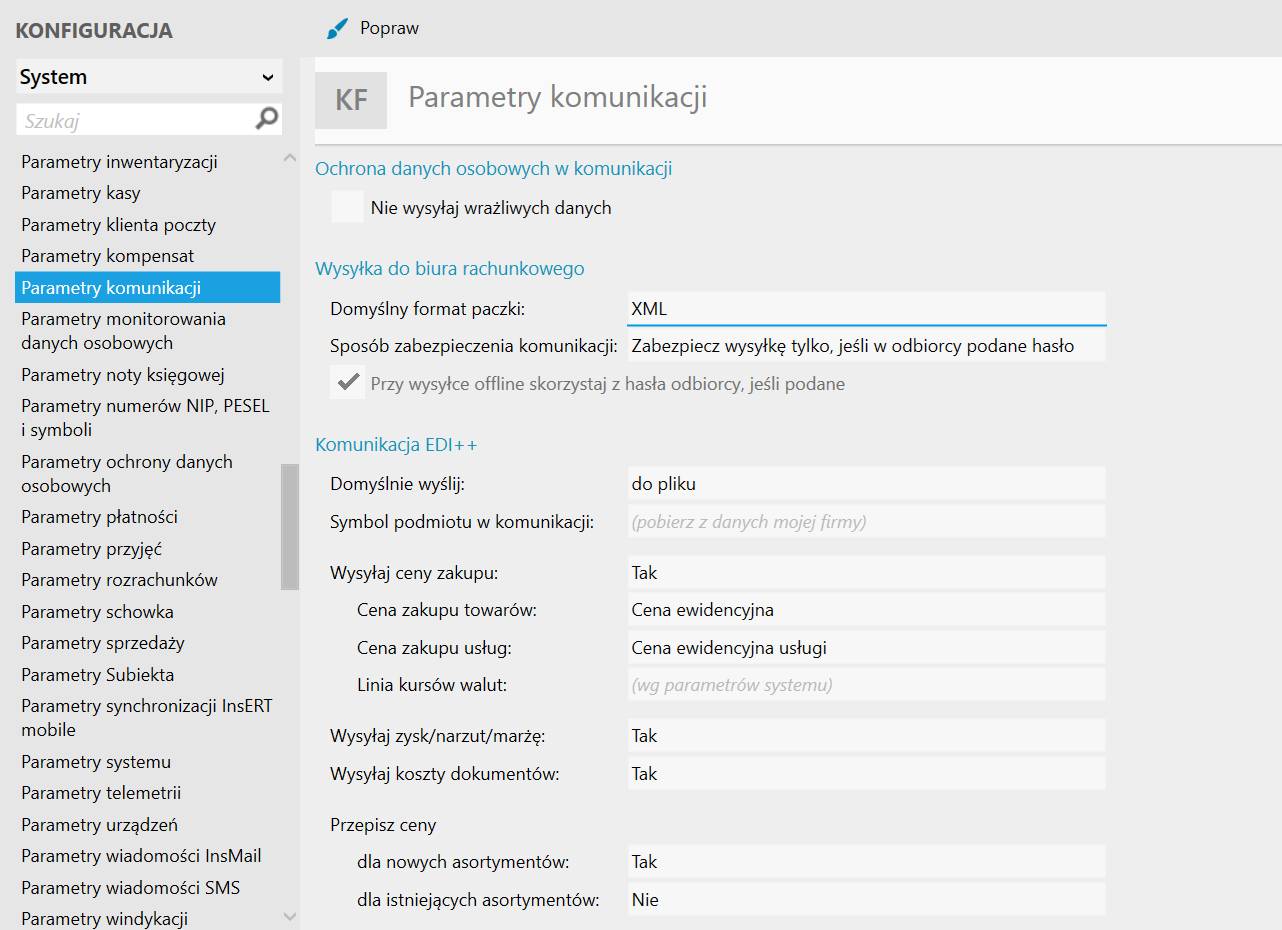Viewport: 1282px width, 930px height.
Task: Click the KF module icon
Action: 351,100
